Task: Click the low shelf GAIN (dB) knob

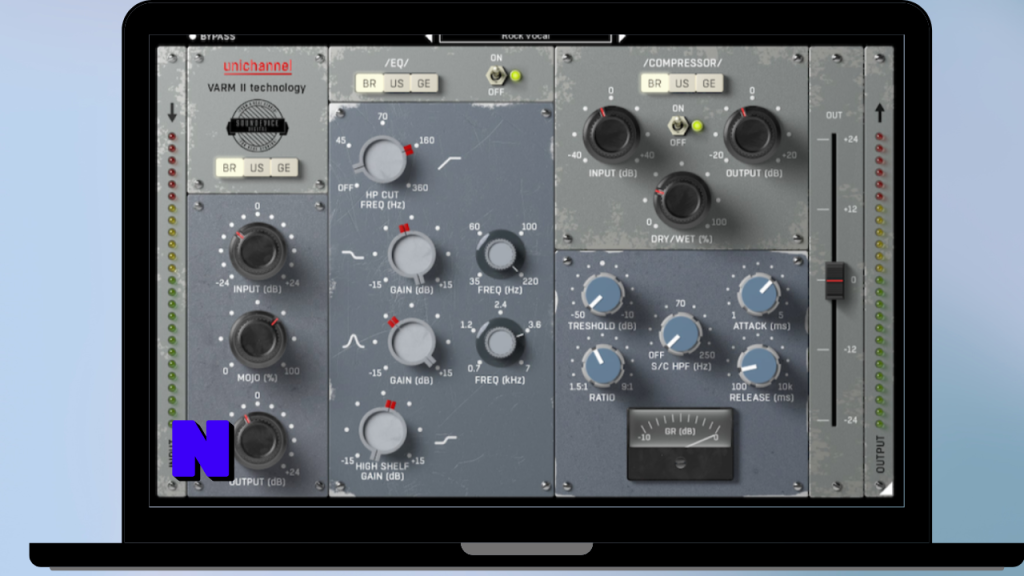Action: 411,255
